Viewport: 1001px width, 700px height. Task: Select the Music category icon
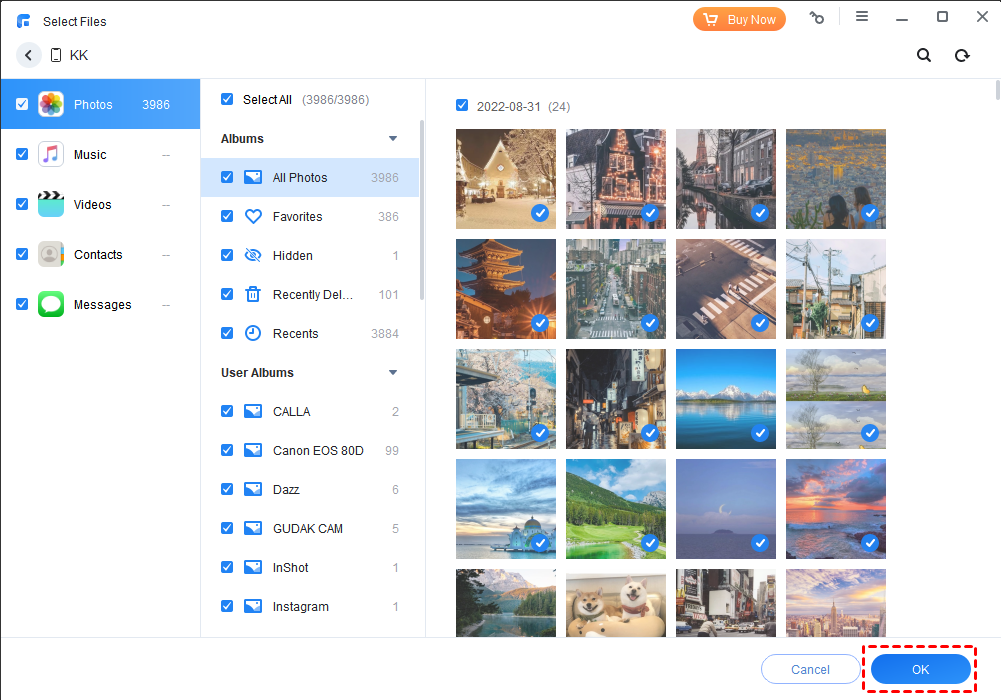51,155
